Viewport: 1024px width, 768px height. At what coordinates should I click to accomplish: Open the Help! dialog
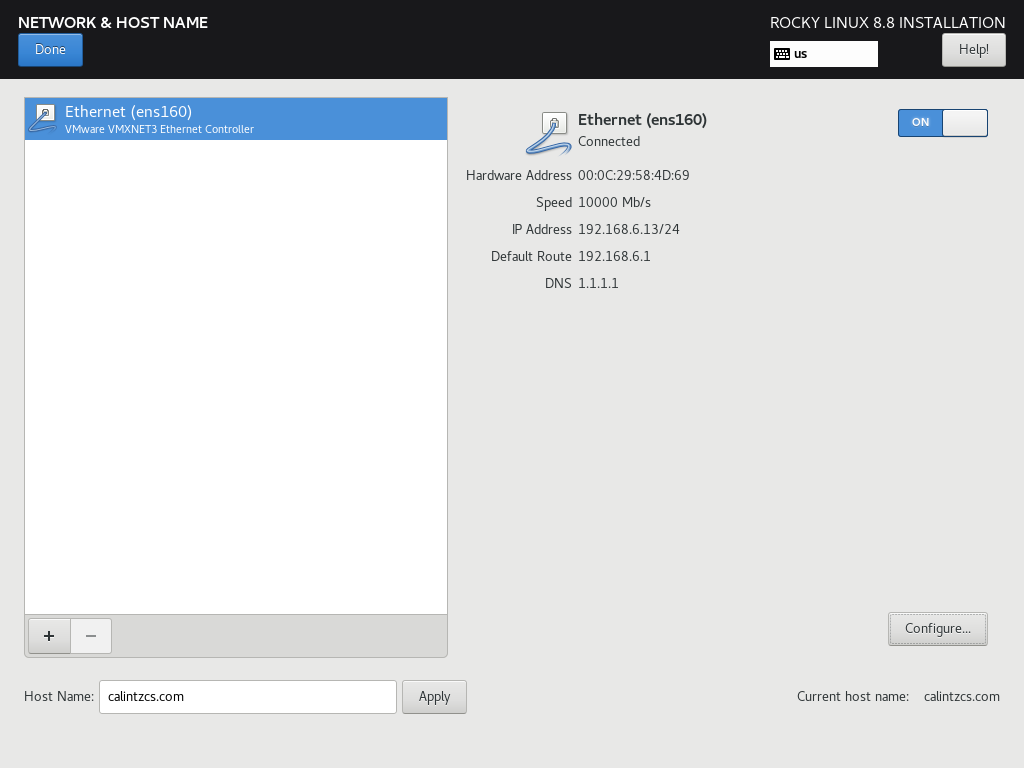[x=973, y=50]
